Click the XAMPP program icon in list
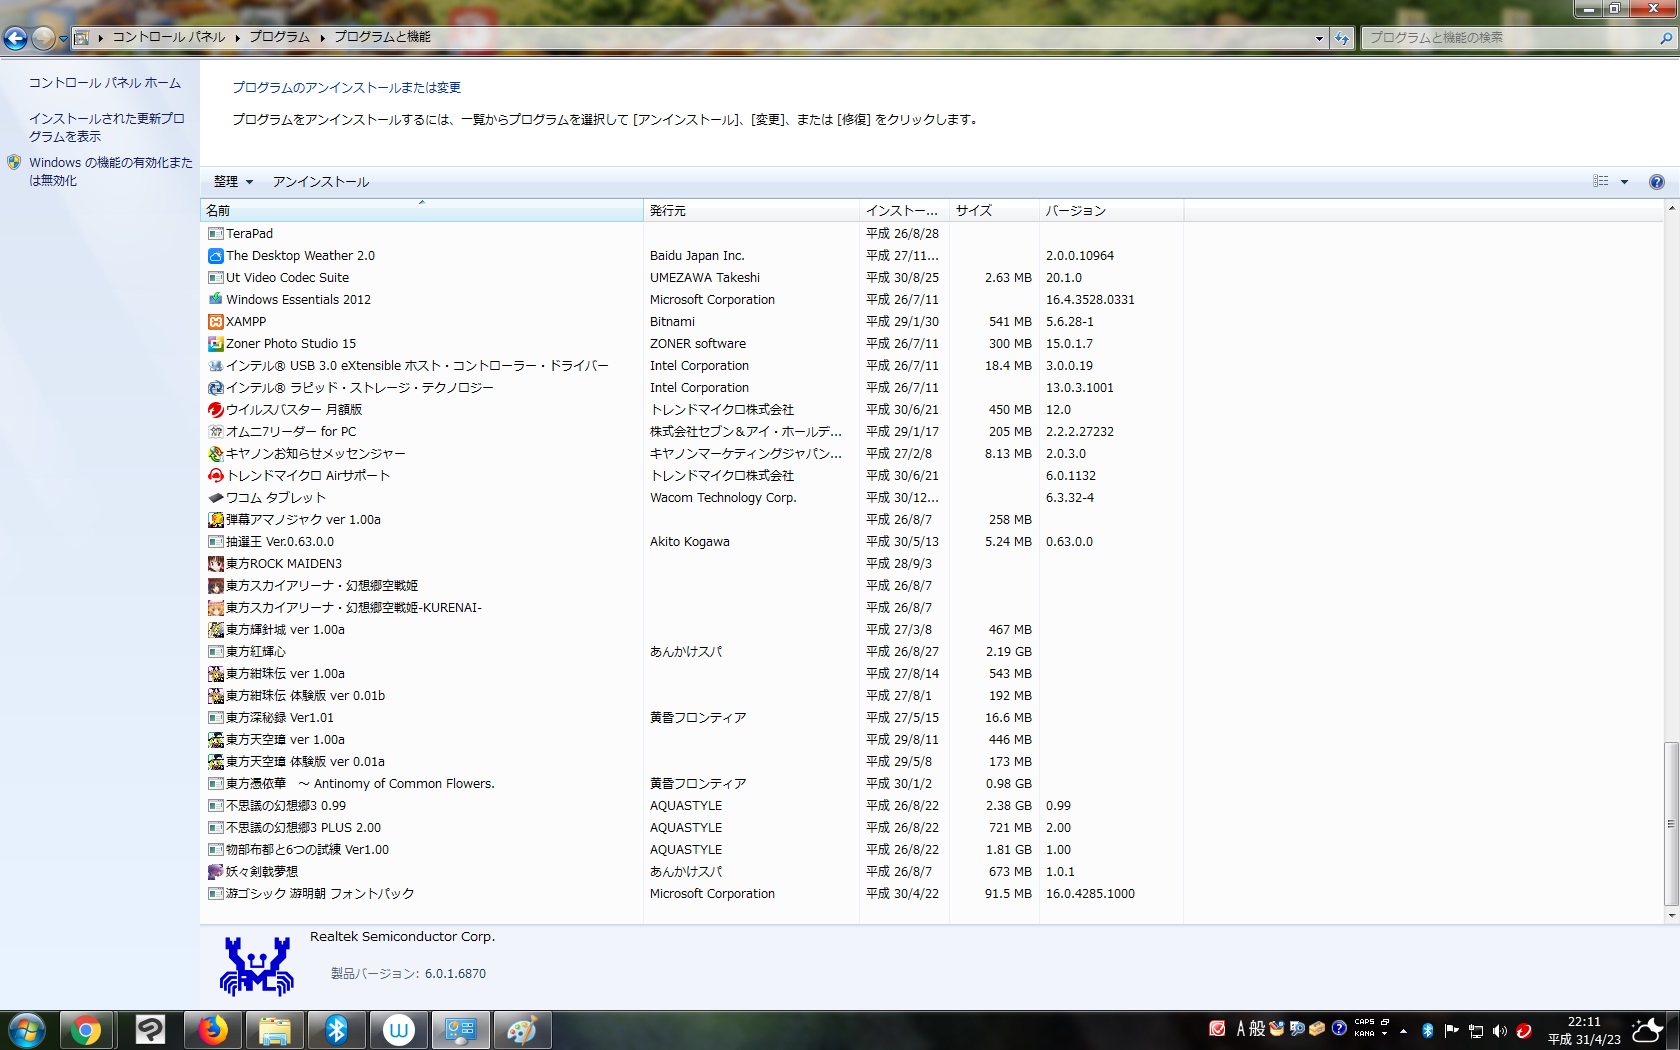The image size is (1680, 1050). click(215, 322)
